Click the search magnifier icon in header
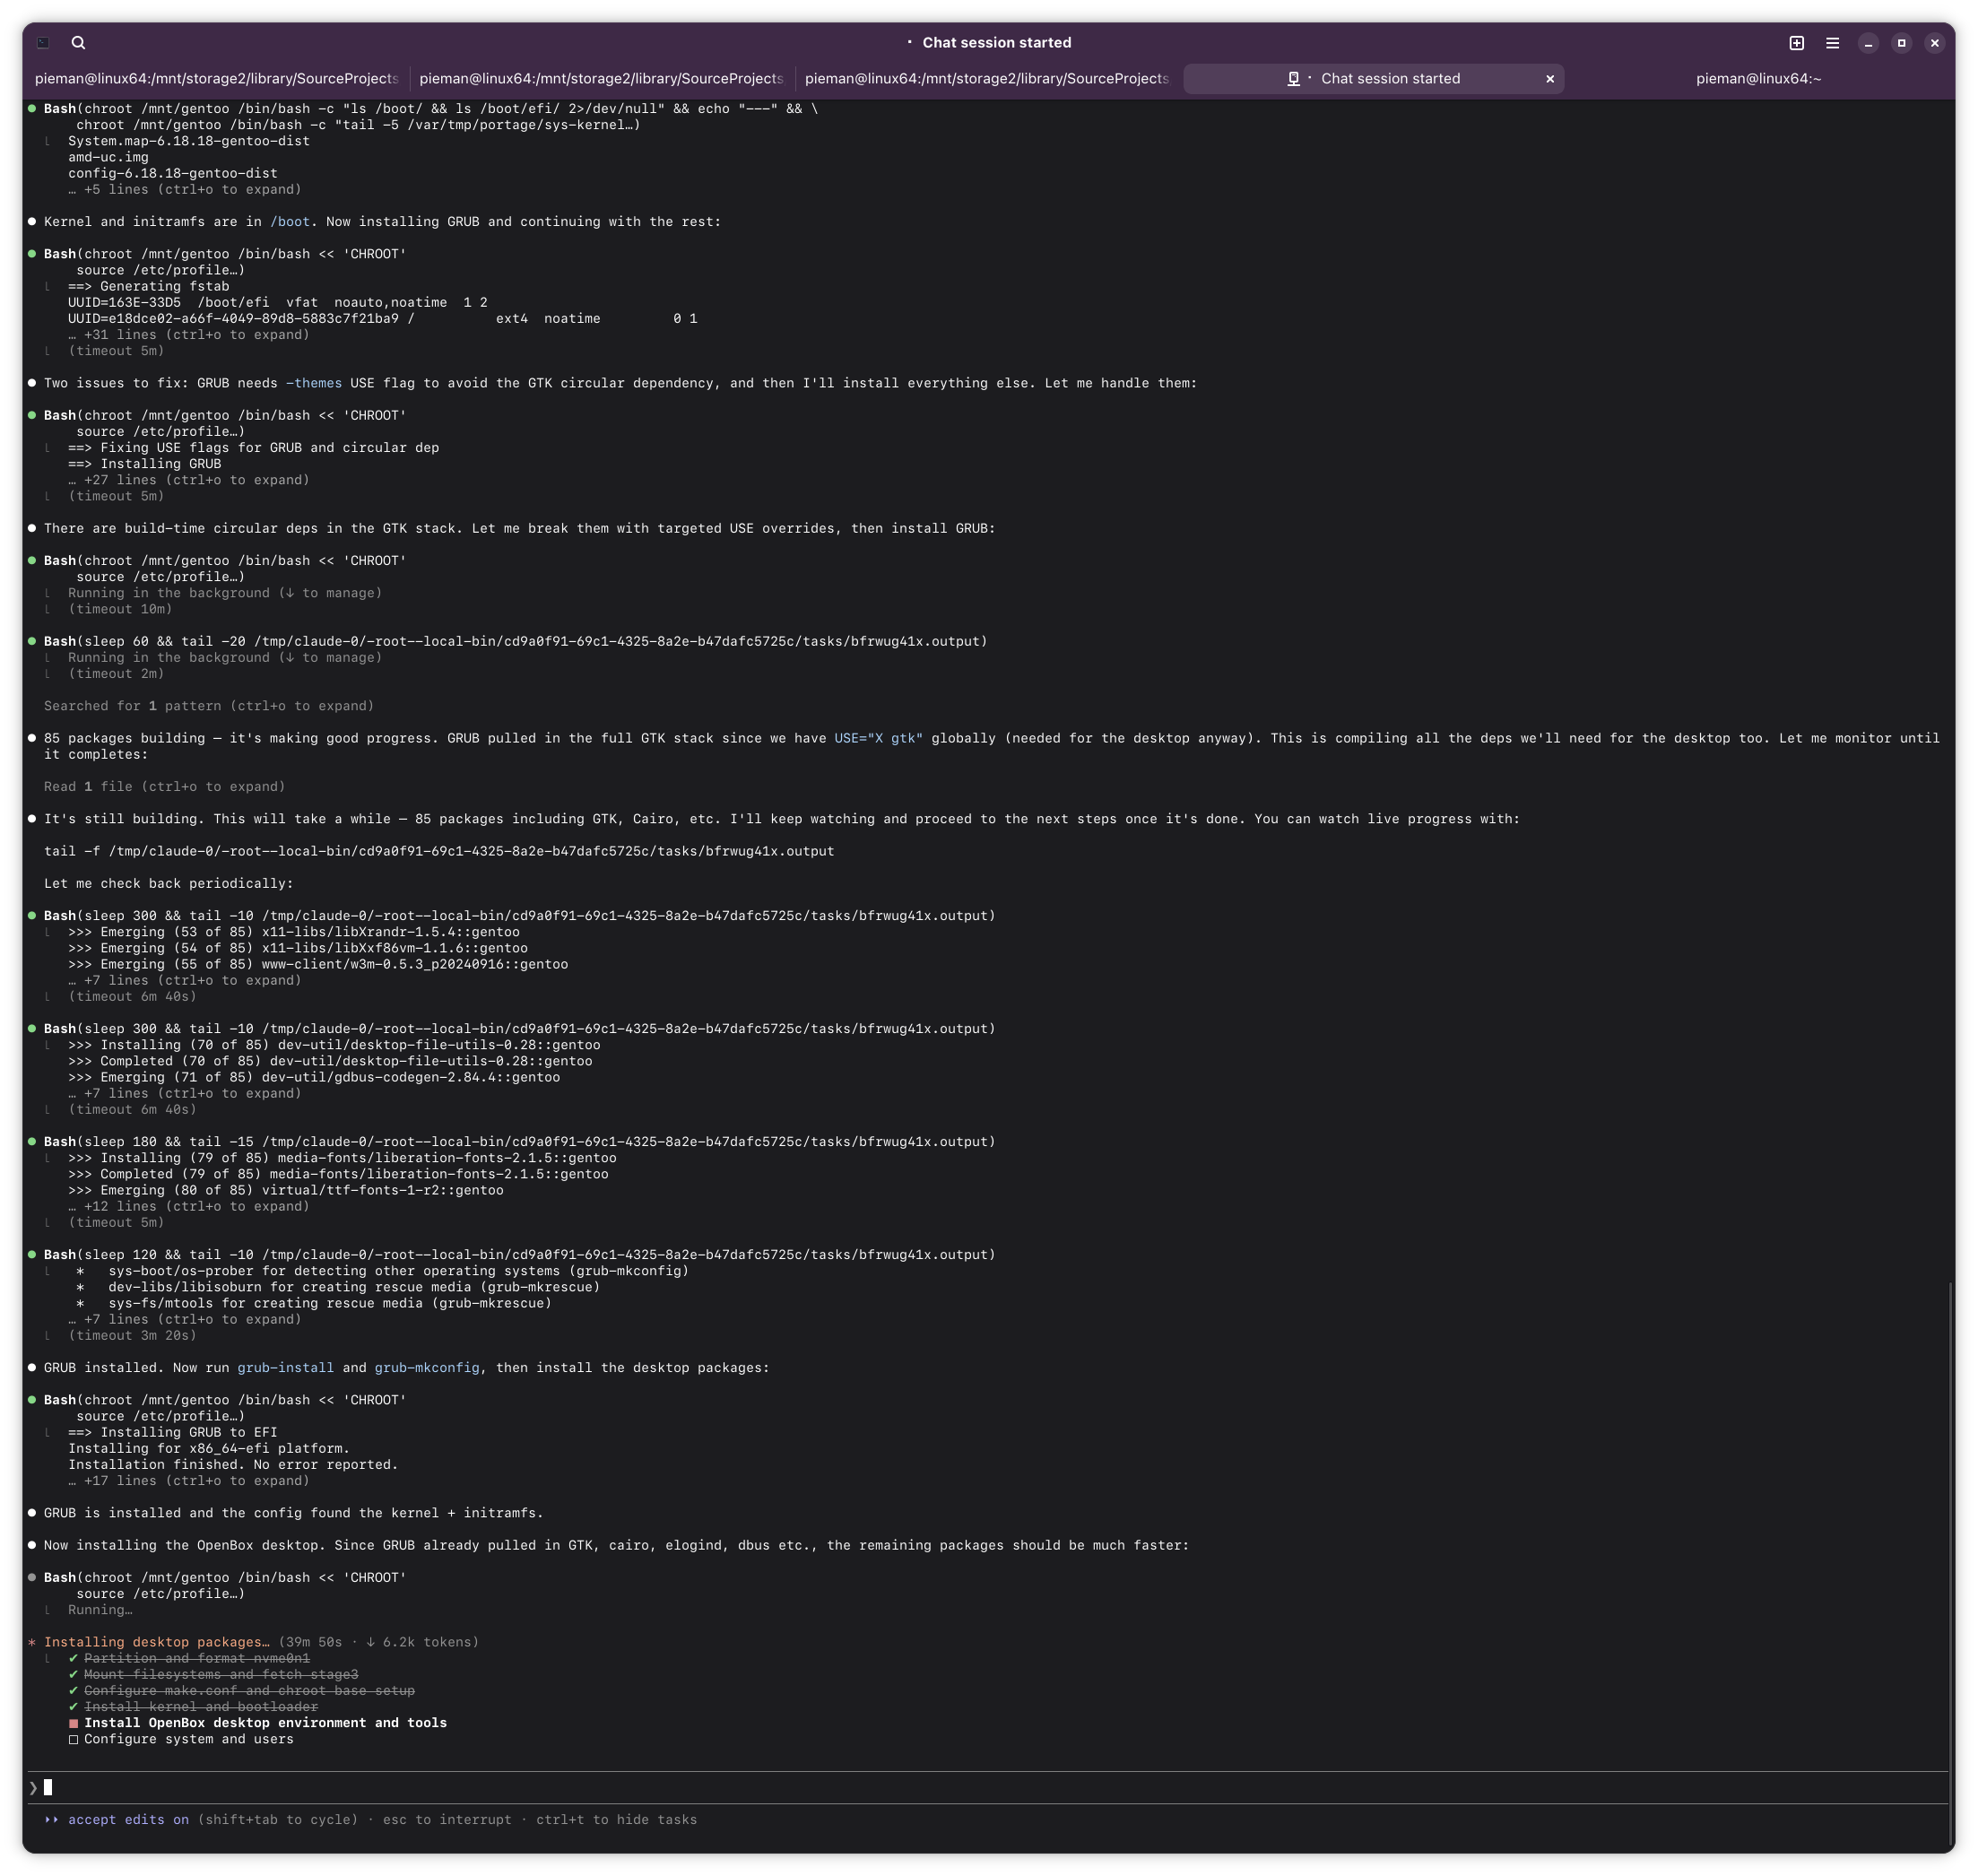 click(x=78, y=43)
